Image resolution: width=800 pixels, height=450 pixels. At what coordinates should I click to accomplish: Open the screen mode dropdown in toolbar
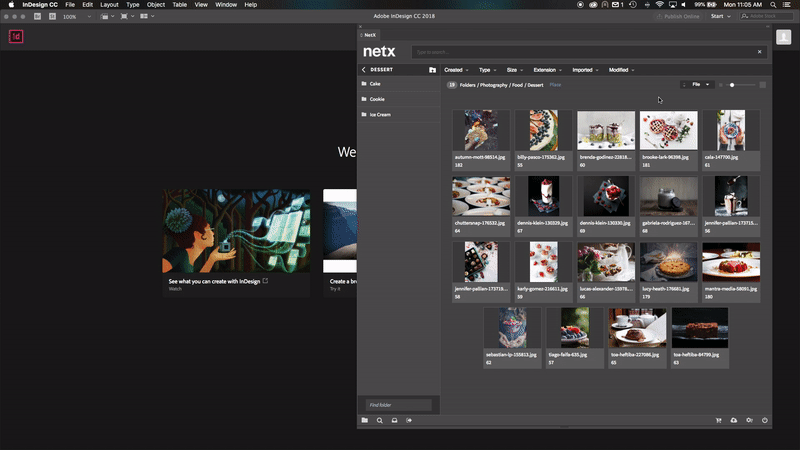pyautogui.click(x=127, y=16)
